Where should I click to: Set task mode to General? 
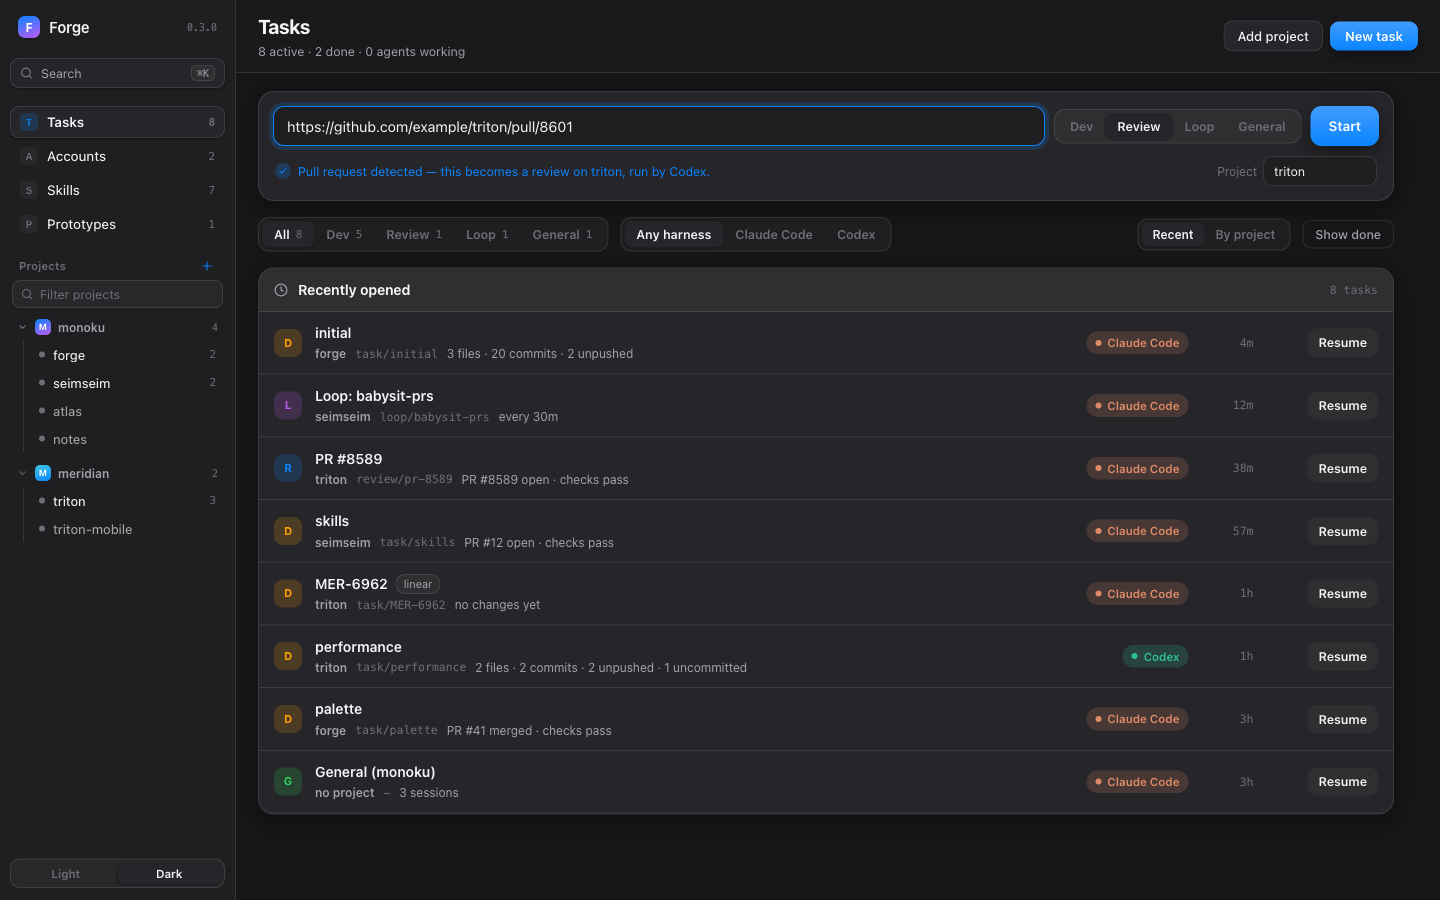point(1261,126)
